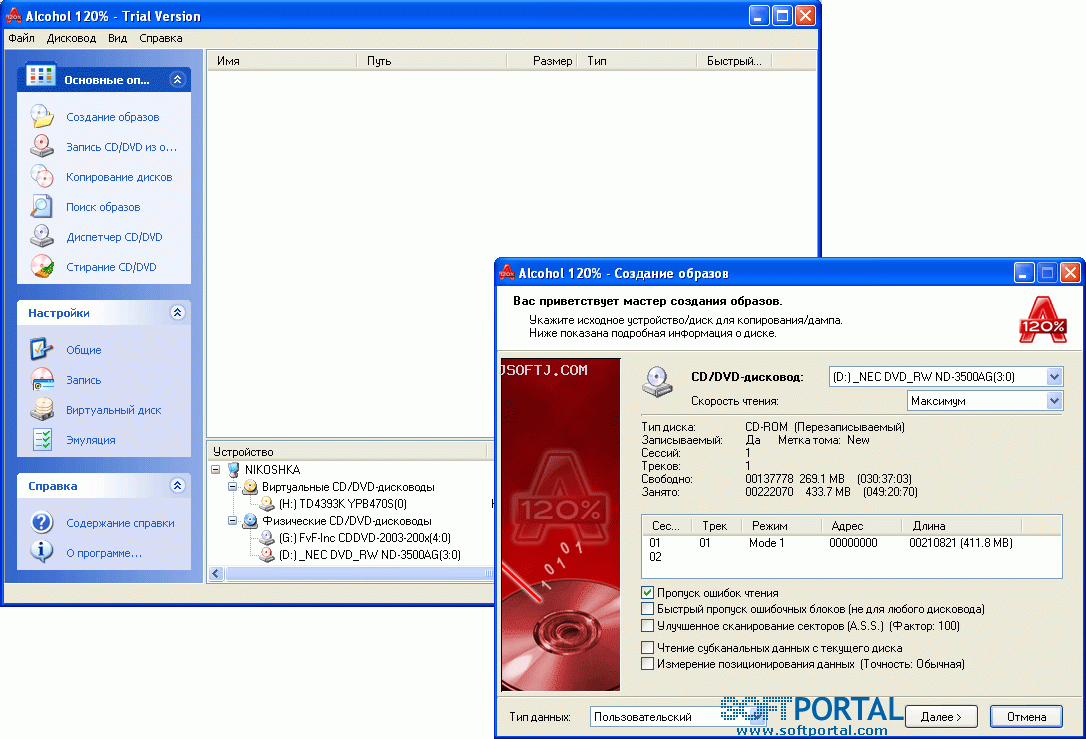Click the virtual drives folder icon
Screen dimensions: 1086x739
250,487
